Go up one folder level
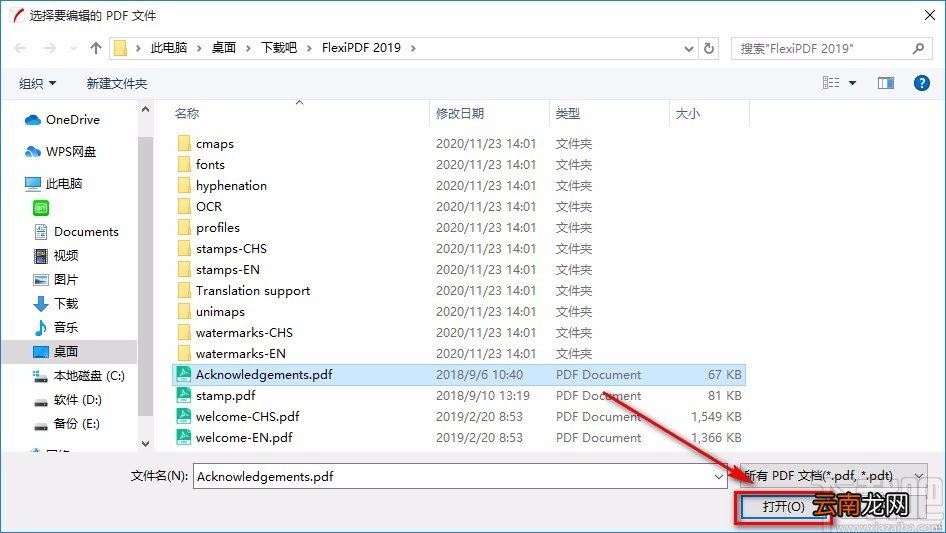Image resolution: width=946 pixels, height=533 pixels. point(95,48)
